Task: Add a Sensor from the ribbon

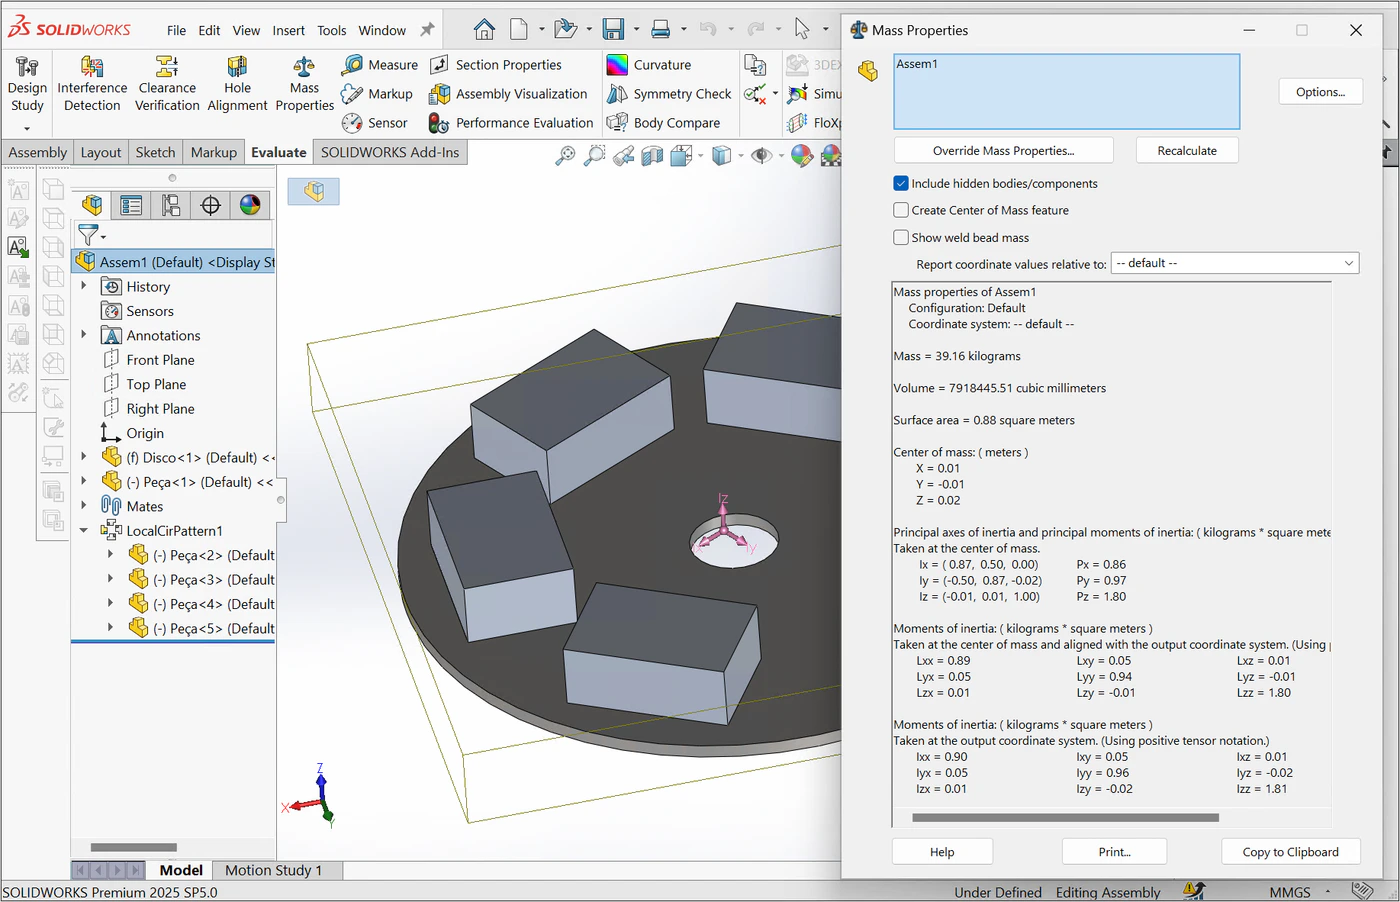Action: click(375, 123)
